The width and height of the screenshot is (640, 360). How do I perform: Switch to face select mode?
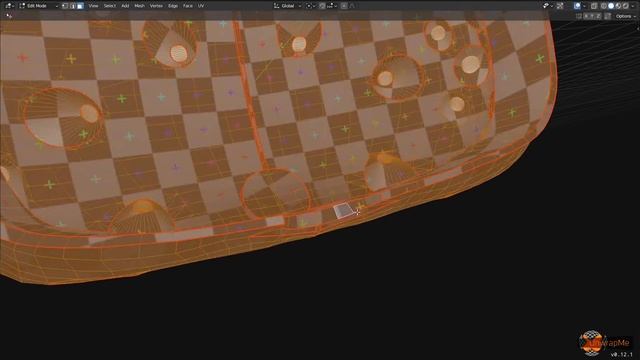pos(80,6)
